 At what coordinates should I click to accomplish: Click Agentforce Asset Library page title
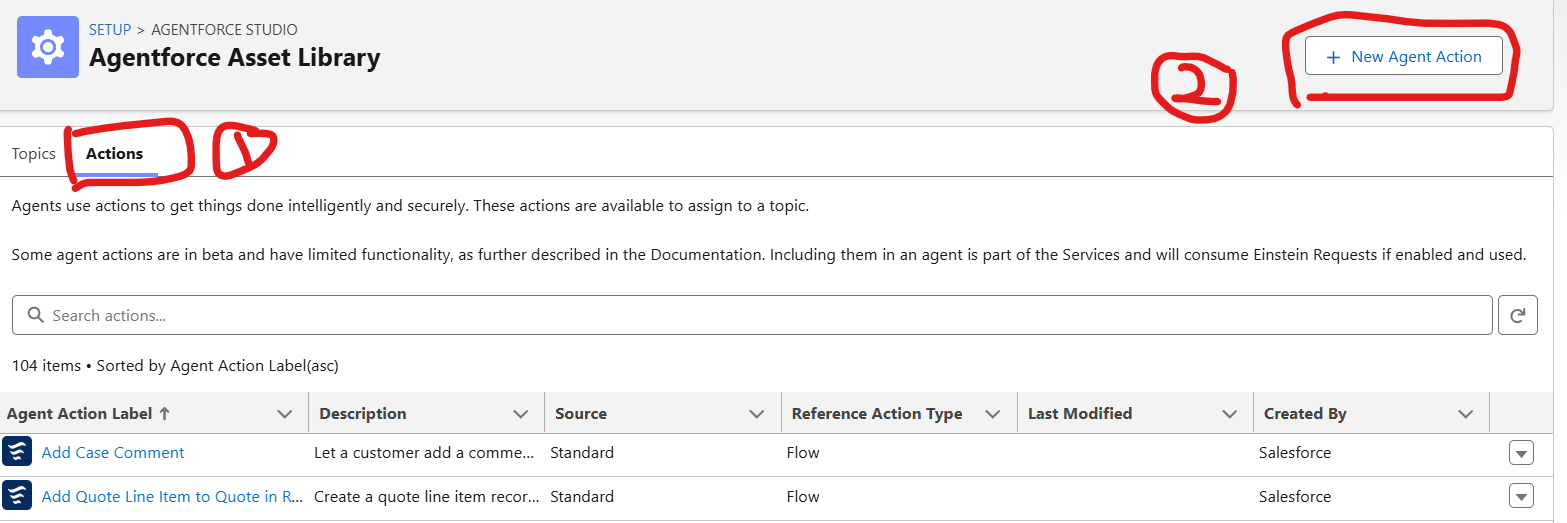(235, 57)
